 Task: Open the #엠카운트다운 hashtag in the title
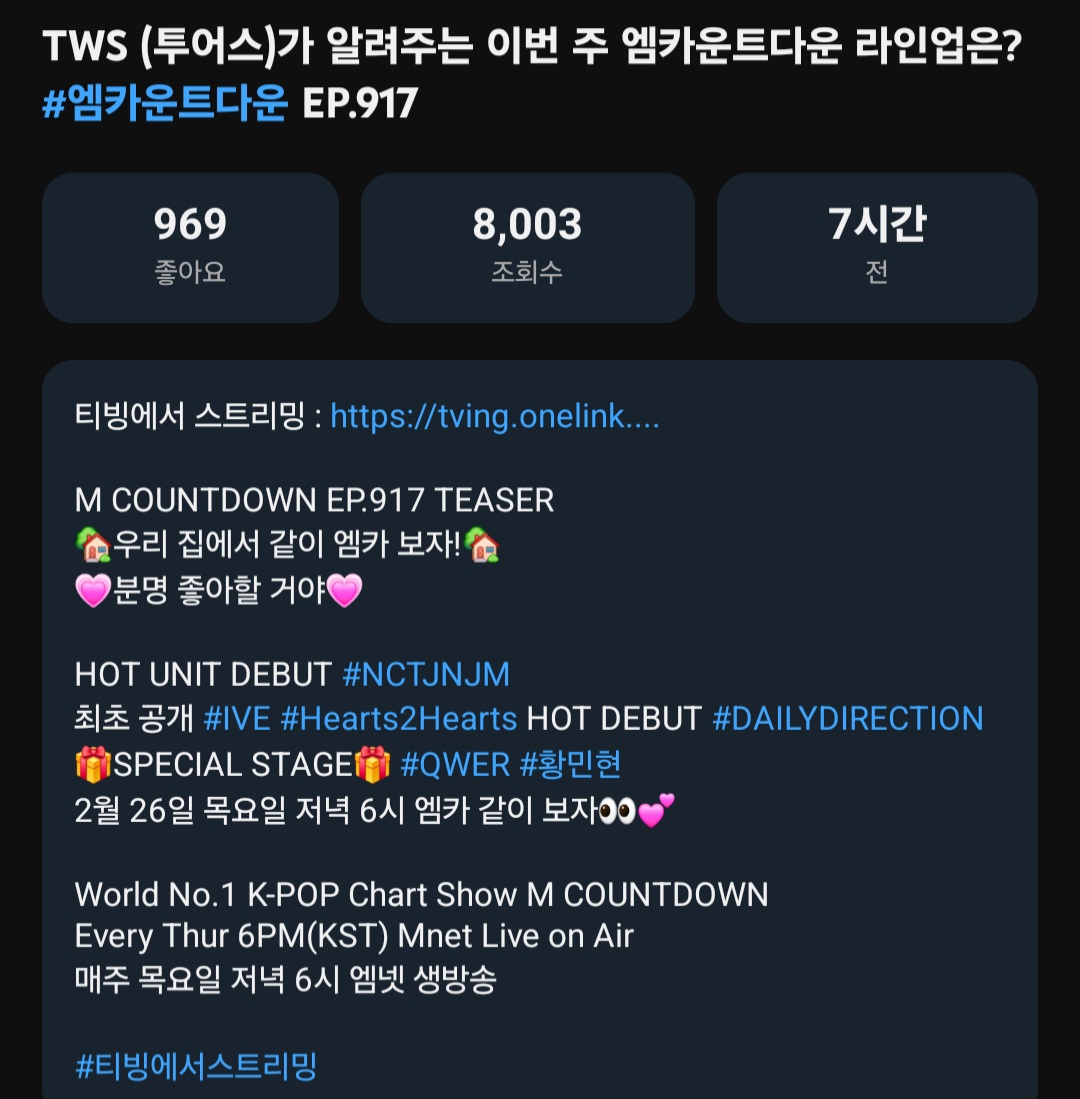click(x=165, y=103)
